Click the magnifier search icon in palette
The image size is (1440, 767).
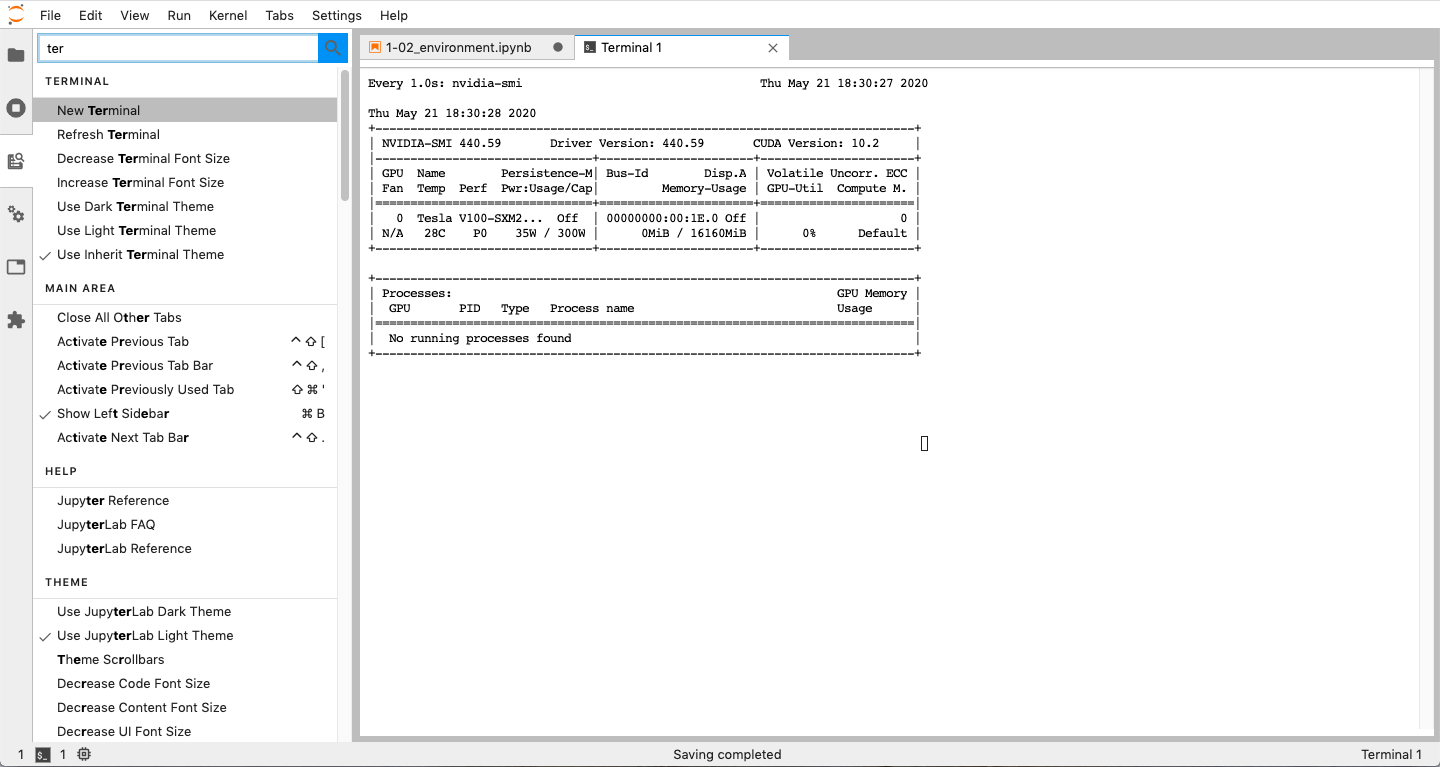(x=333, y=48)
